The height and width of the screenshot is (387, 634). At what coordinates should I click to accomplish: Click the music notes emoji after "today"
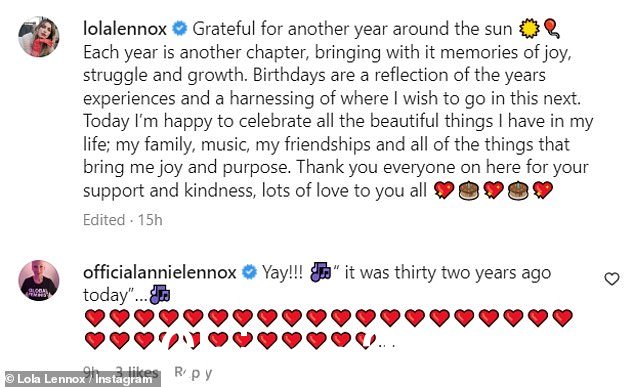pos(160,295)
